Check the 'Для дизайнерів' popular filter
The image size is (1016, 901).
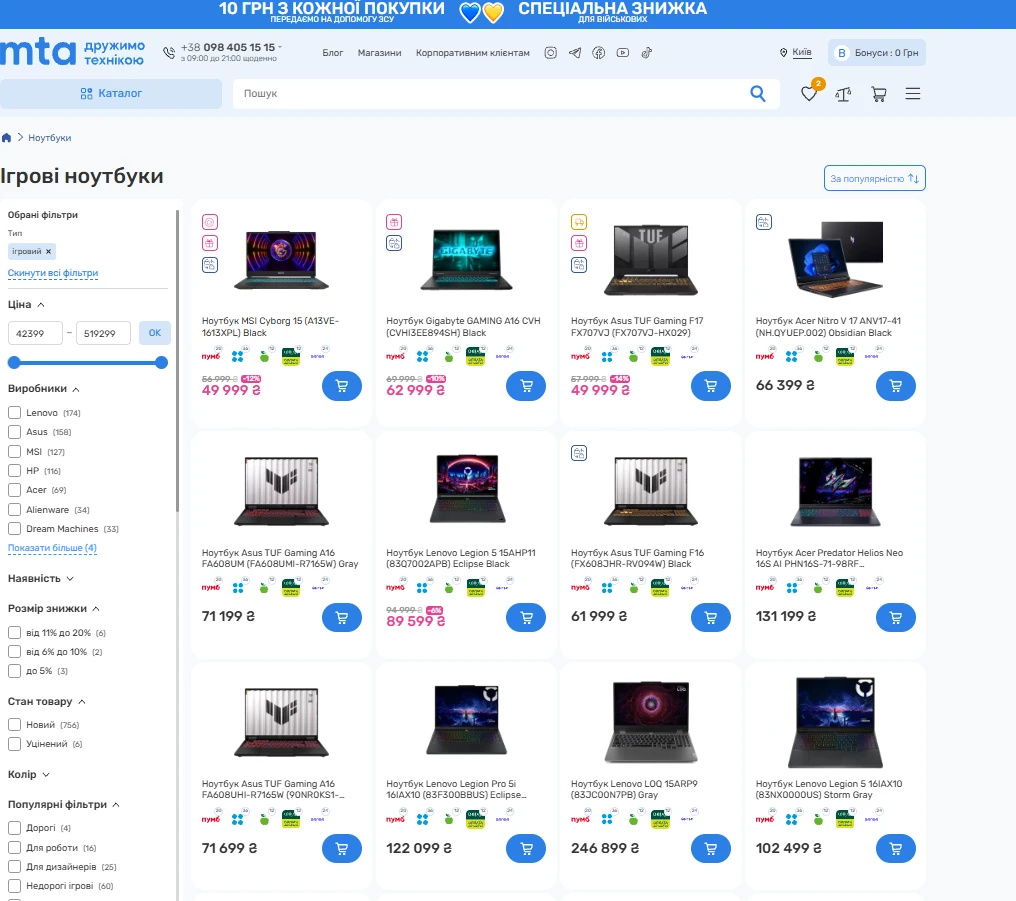[x=14, y=867]
